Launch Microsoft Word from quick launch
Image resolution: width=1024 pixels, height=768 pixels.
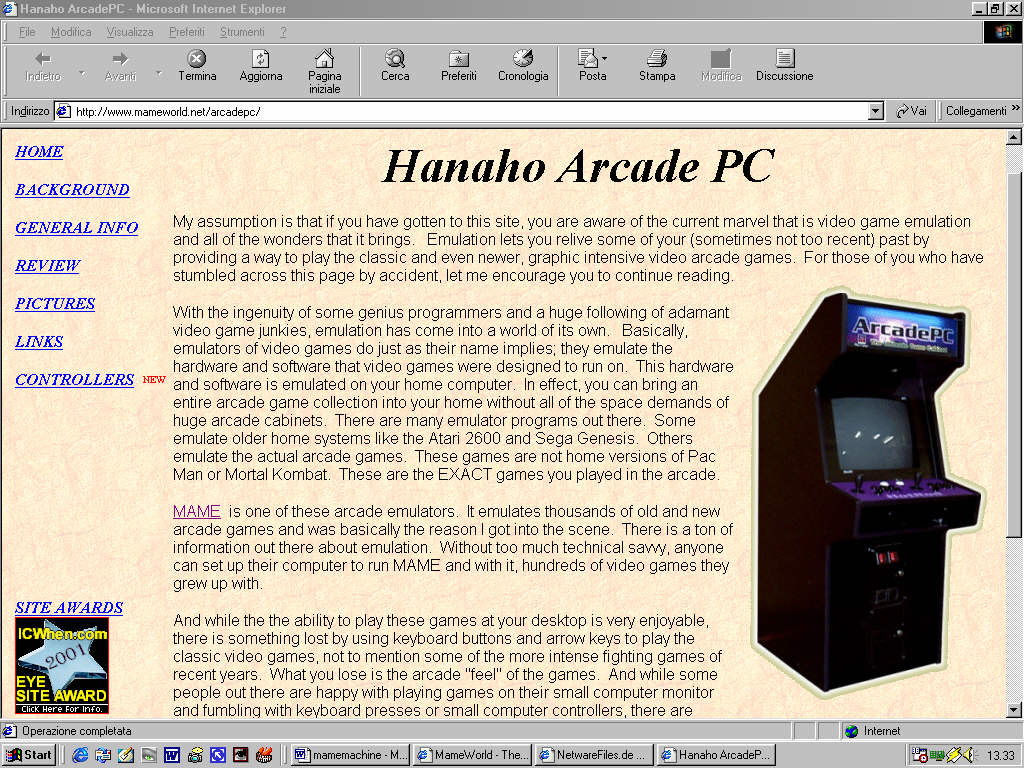(x=172, y=755)
